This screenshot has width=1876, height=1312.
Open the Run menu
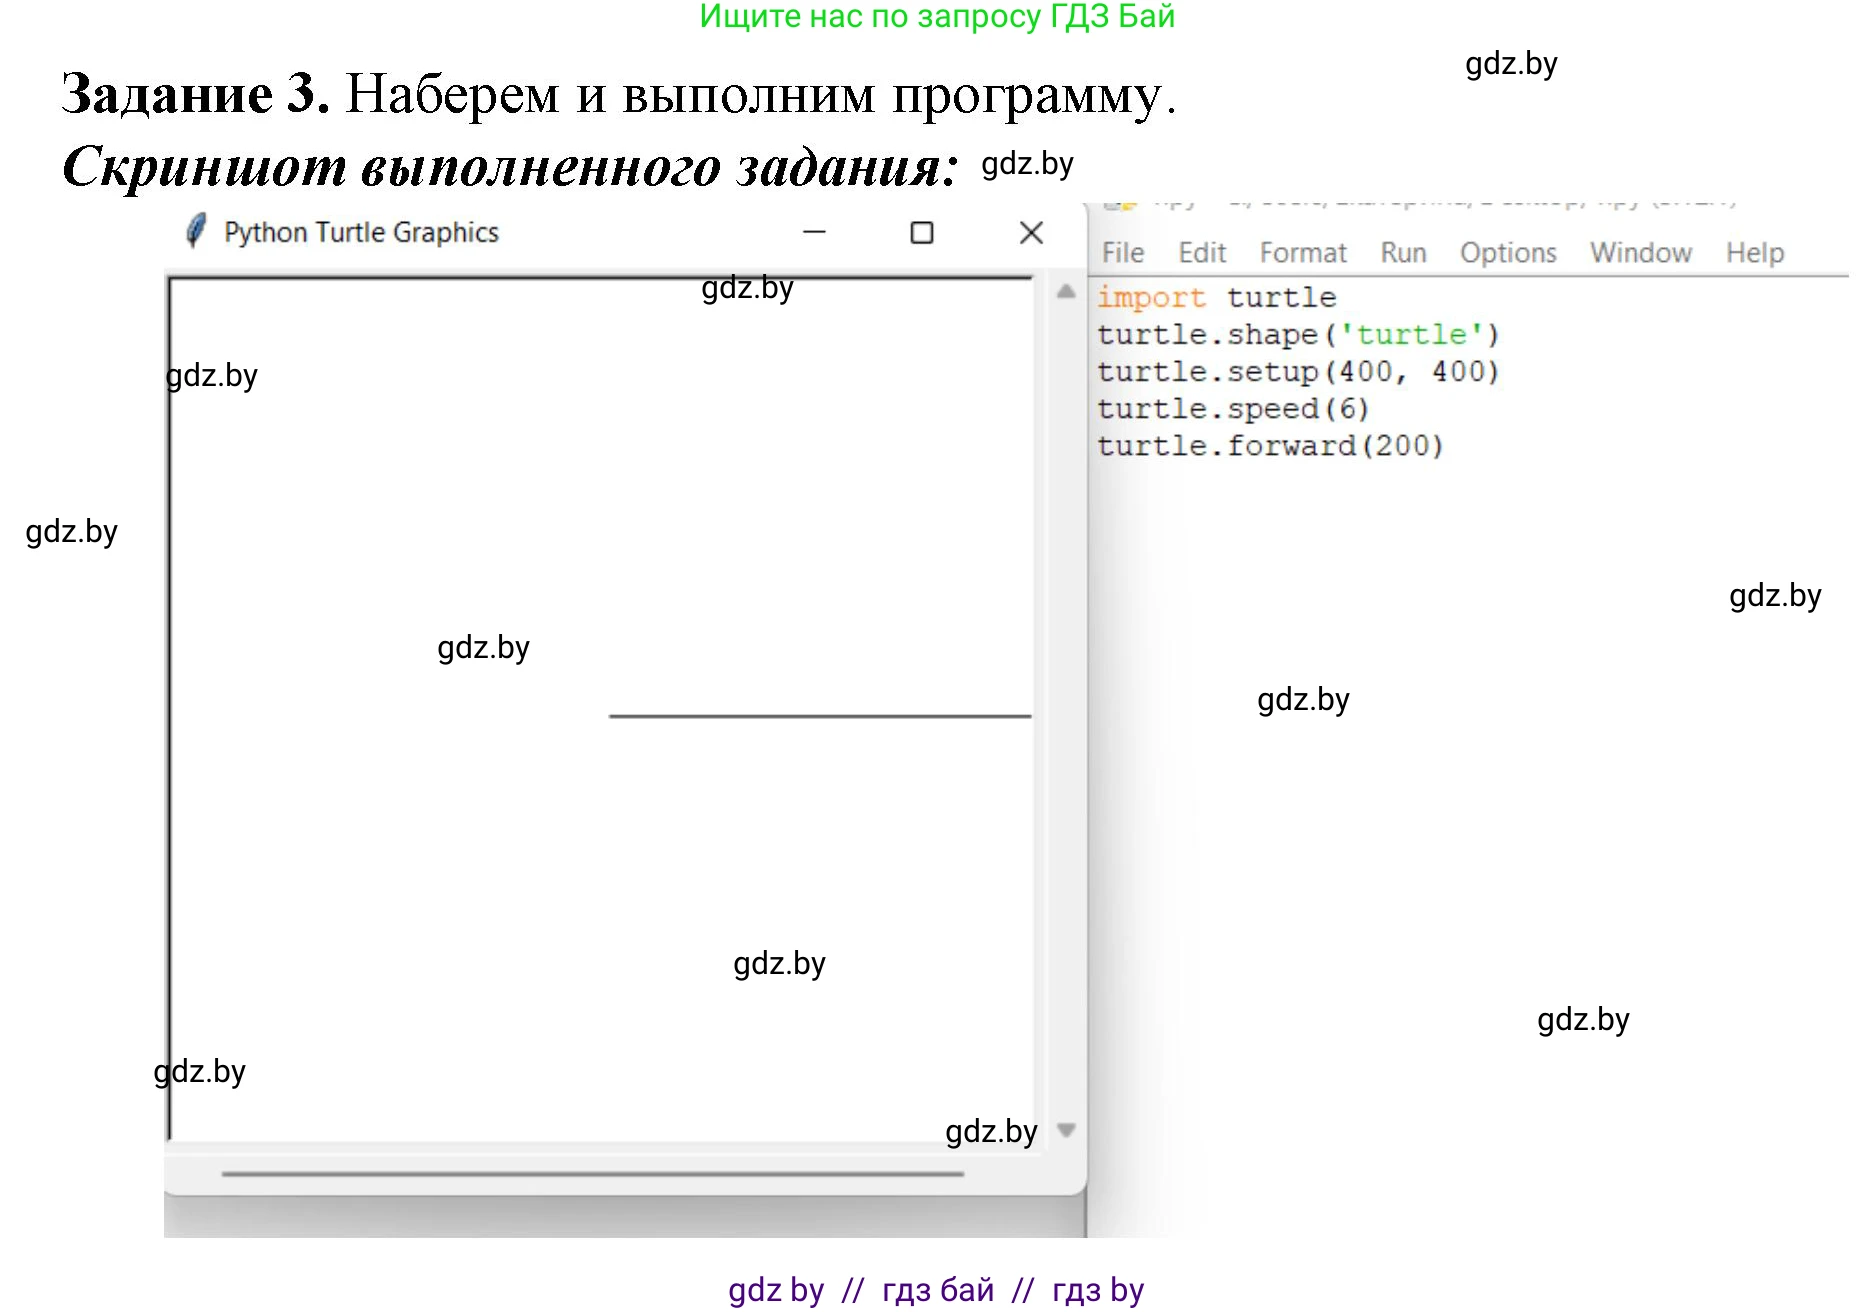pos(1403,253)
